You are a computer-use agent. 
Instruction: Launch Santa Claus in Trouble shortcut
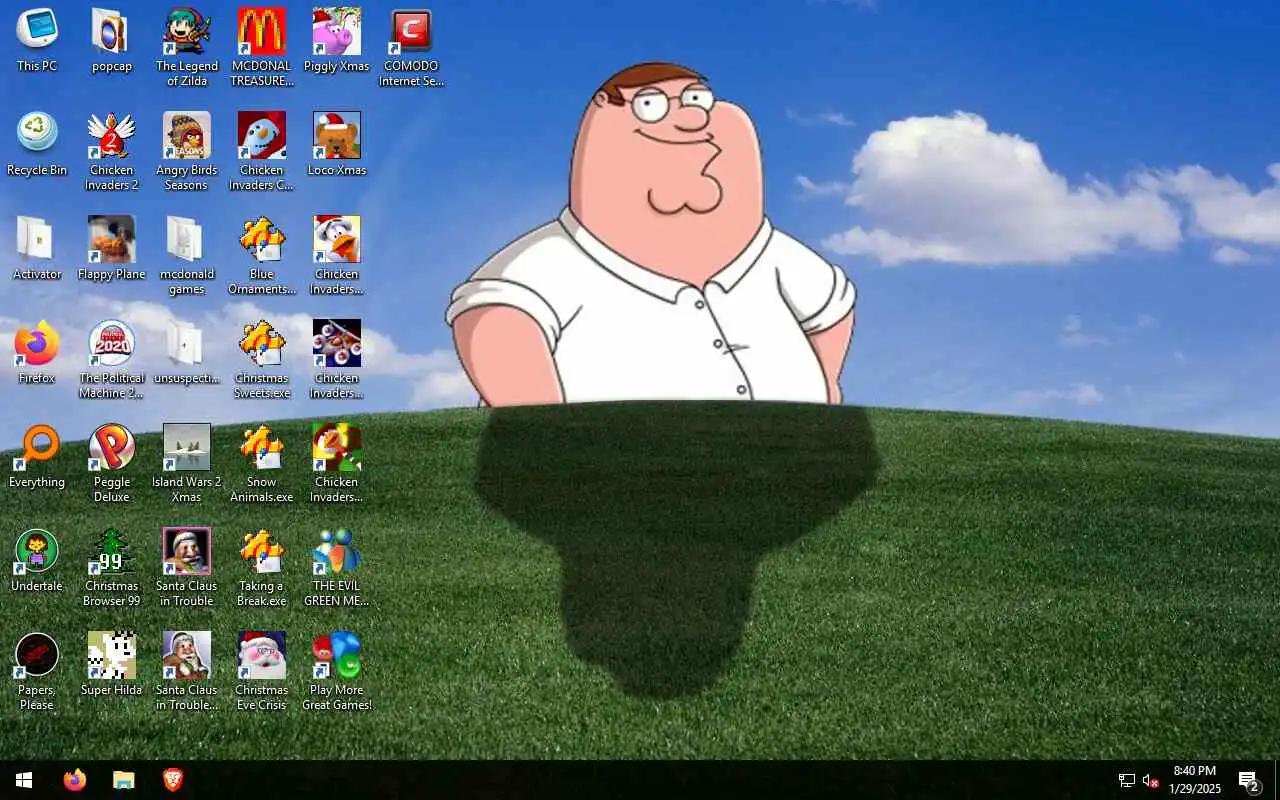coord(187,567)
